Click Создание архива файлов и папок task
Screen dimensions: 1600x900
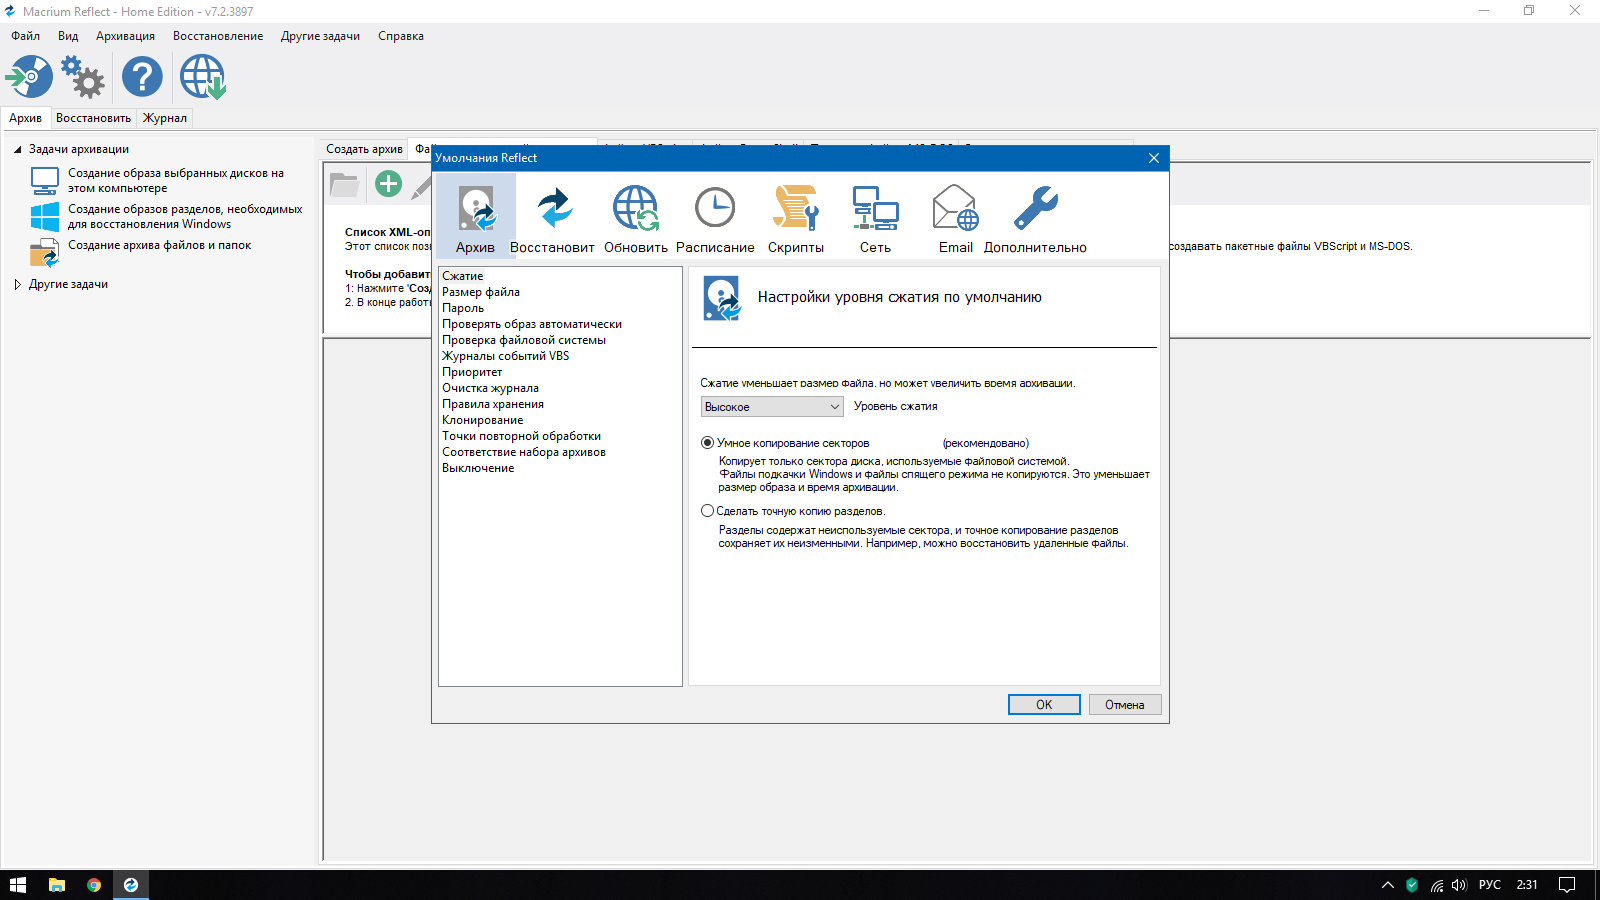160,245
